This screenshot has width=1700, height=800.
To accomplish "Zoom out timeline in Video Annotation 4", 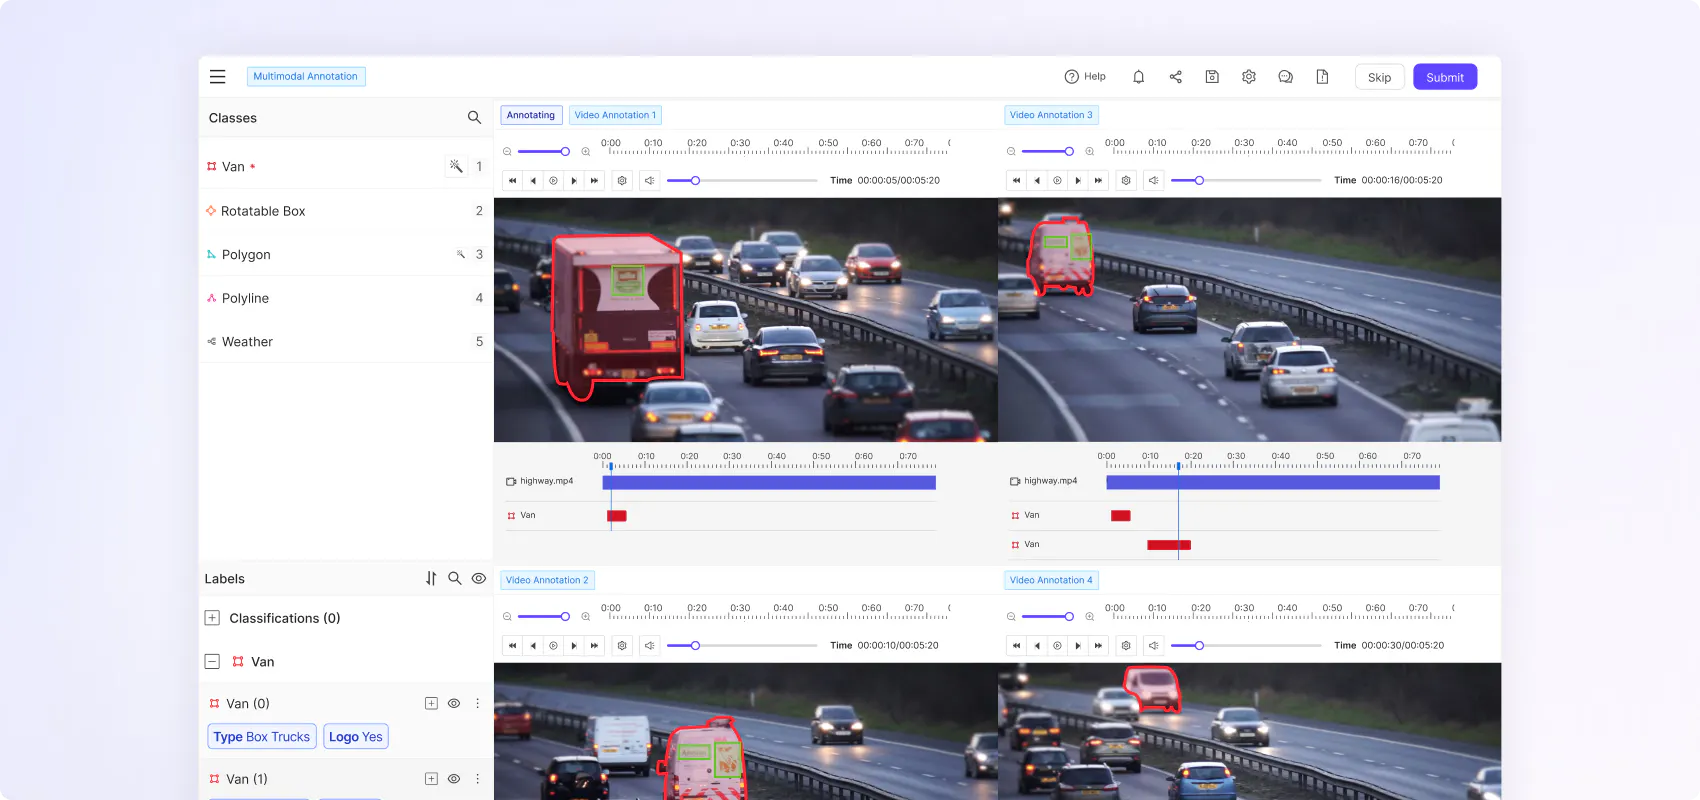I will tap(1011, 617).
